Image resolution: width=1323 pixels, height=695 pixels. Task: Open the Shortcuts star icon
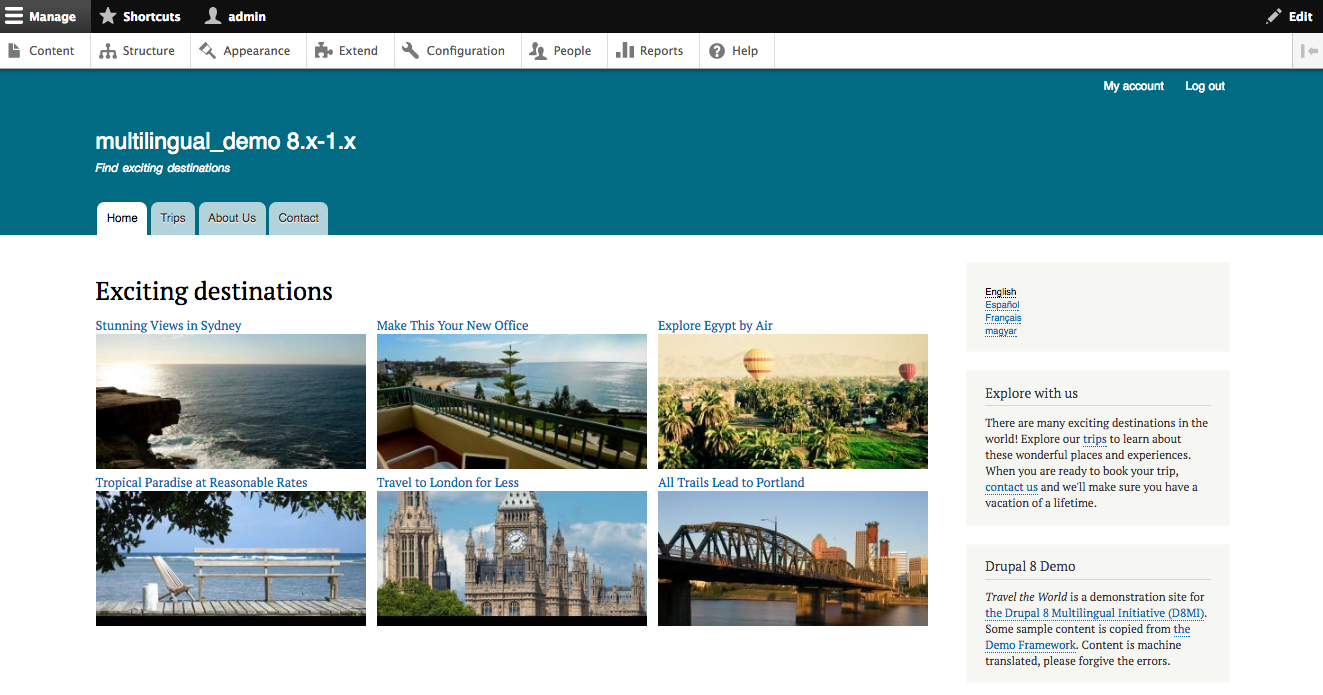tap(108, 16)
